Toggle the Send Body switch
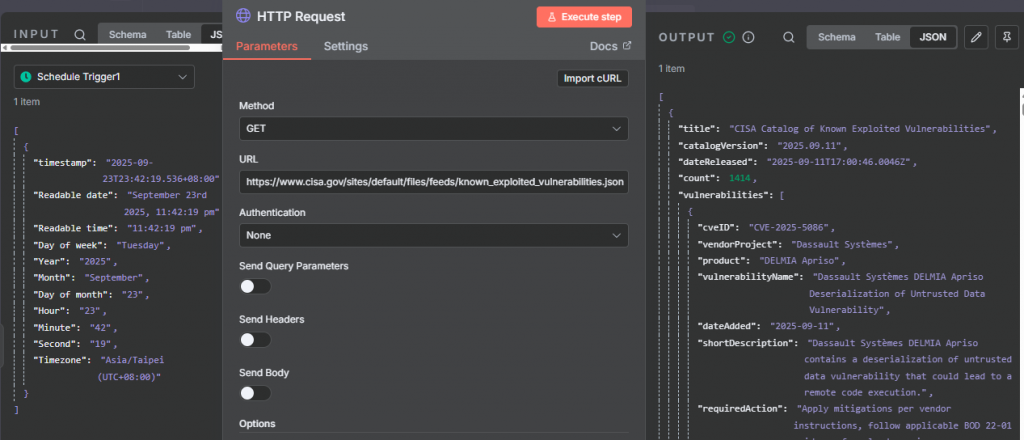1024x440 pixels. click(x=255, y=393)
